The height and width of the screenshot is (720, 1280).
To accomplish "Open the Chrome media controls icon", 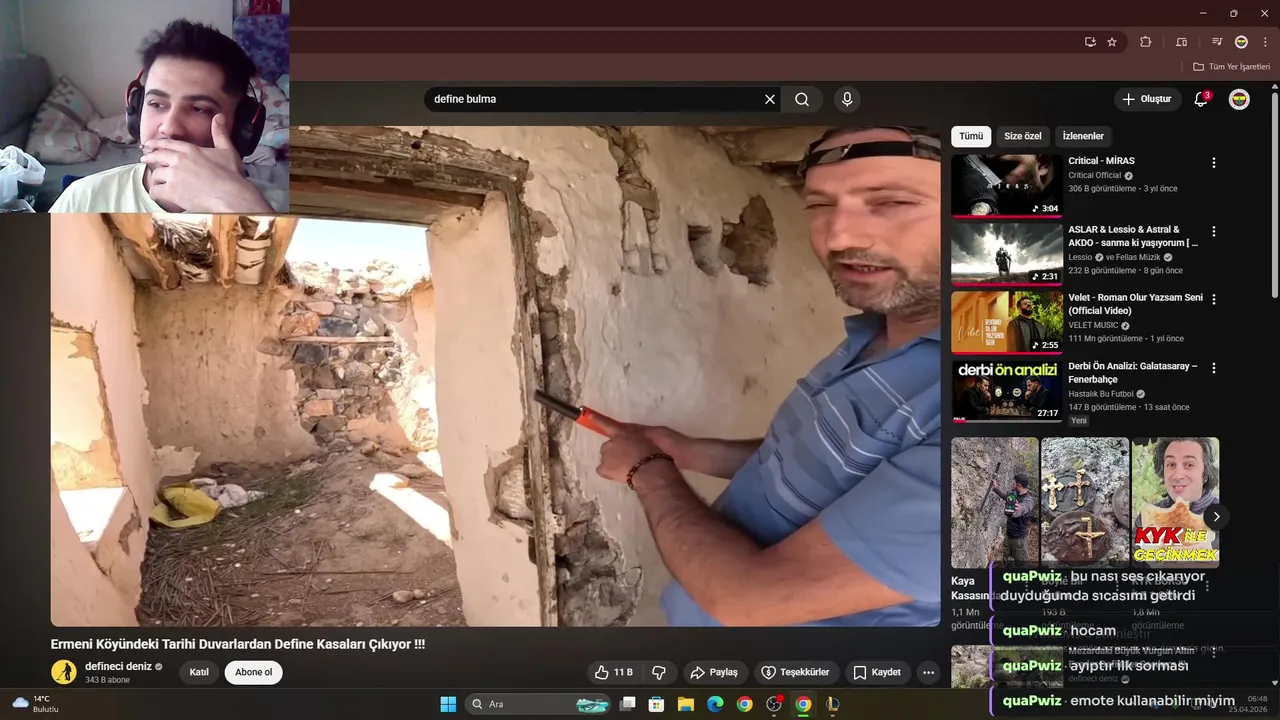I will point(1217,42).
